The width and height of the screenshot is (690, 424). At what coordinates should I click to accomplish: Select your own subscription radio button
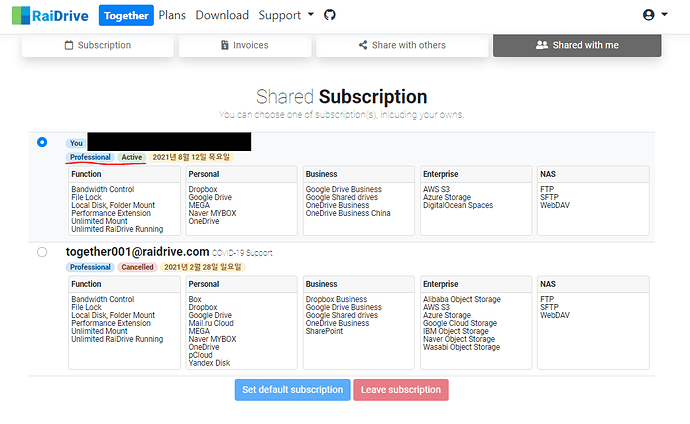point(42,142)
